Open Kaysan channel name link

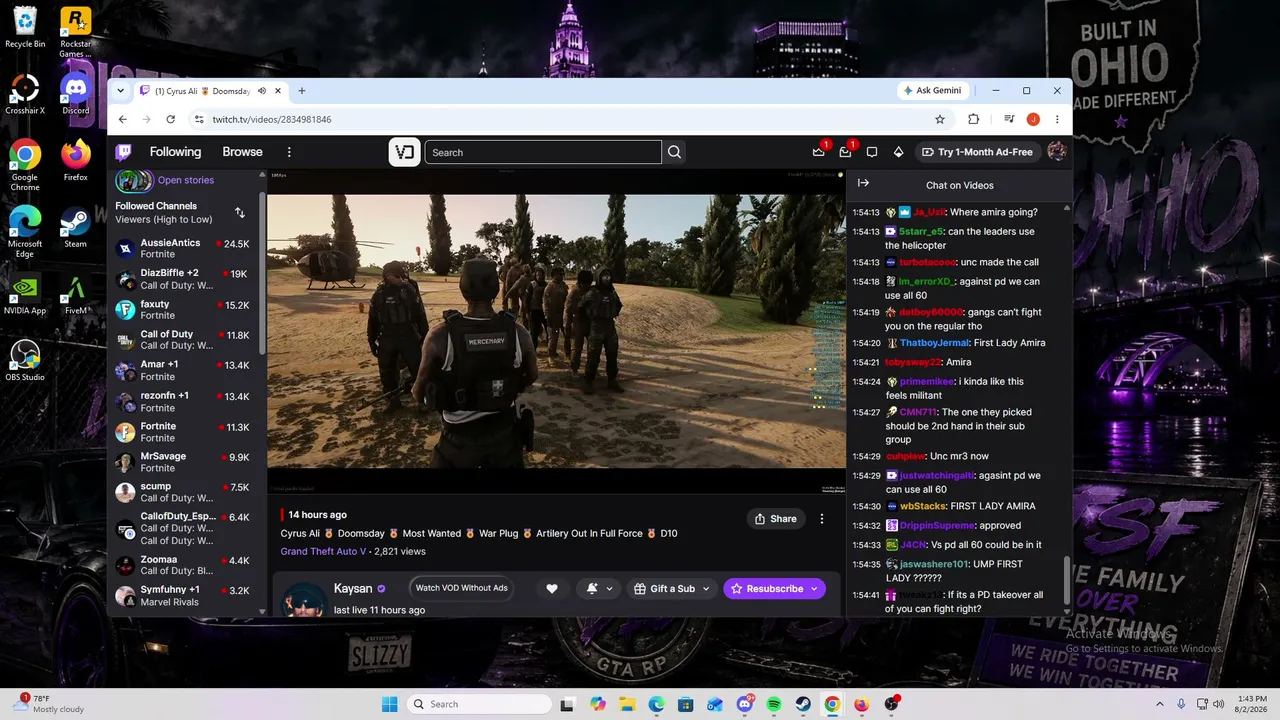pyautogui.click(x=353, y=589)
